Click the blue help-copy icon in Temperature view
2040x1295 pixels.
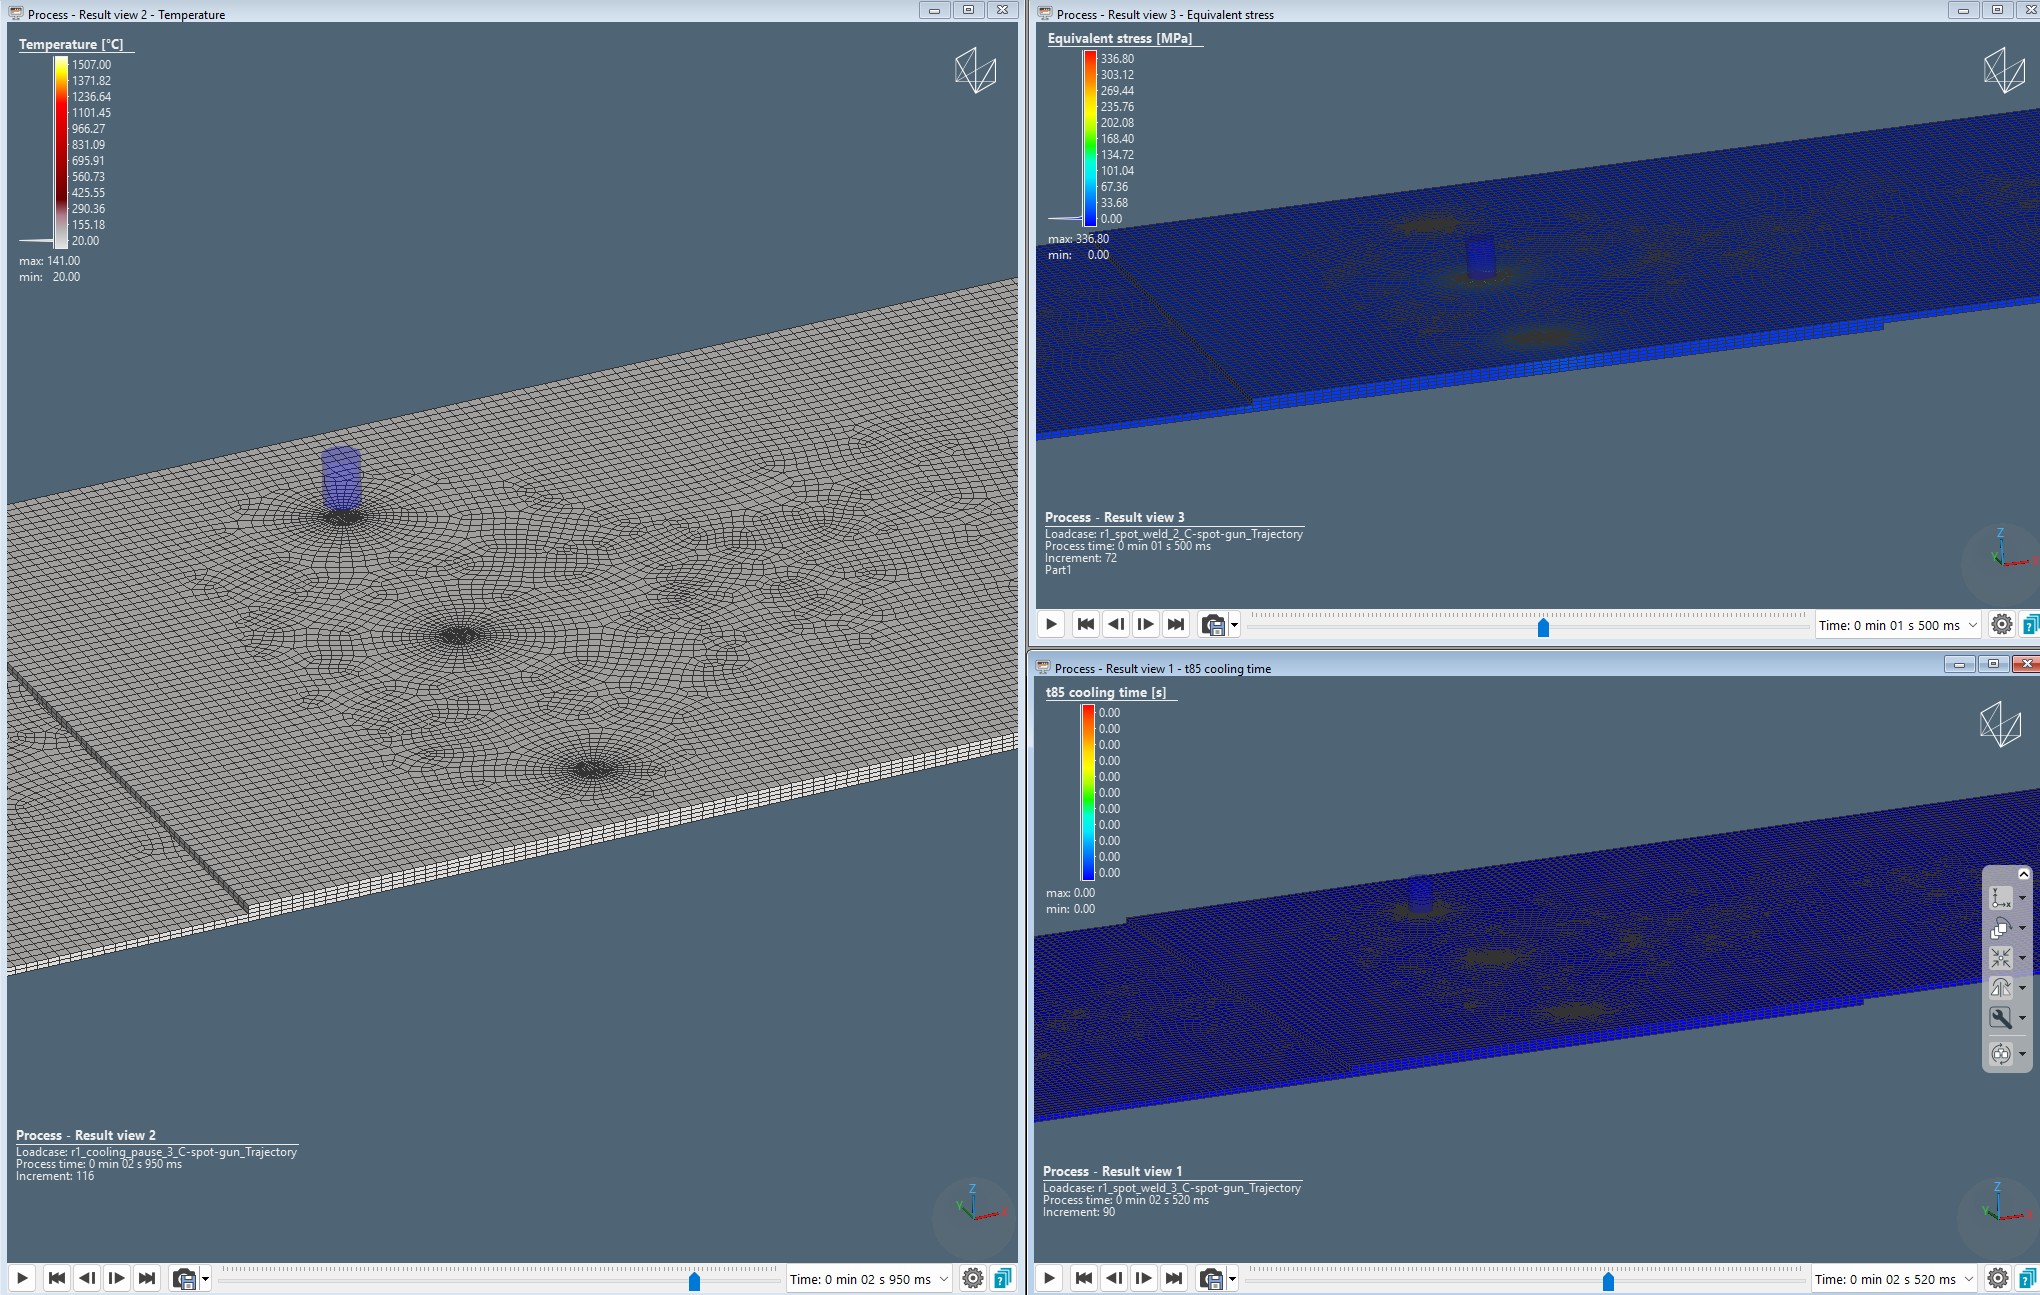pos(1003,1278)
